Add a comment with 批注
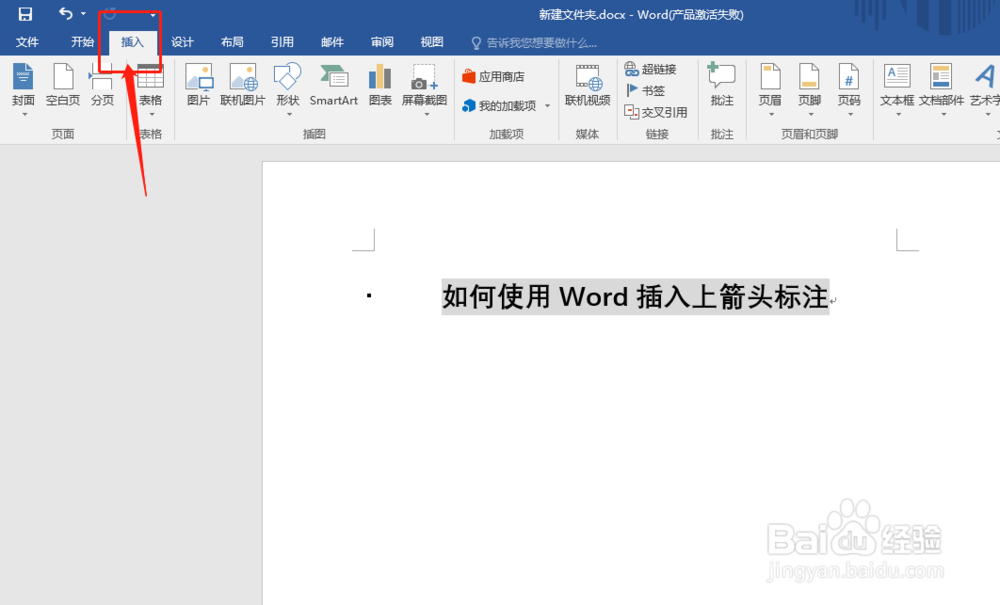The width and height of the screenshot is (1000, 605). point(722,85)
